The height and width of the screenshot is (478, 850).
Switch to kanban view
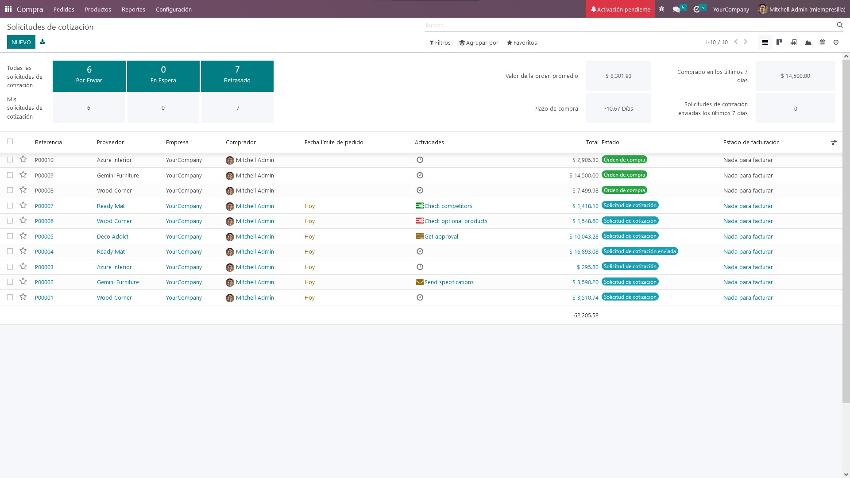[x=779, y=42]
